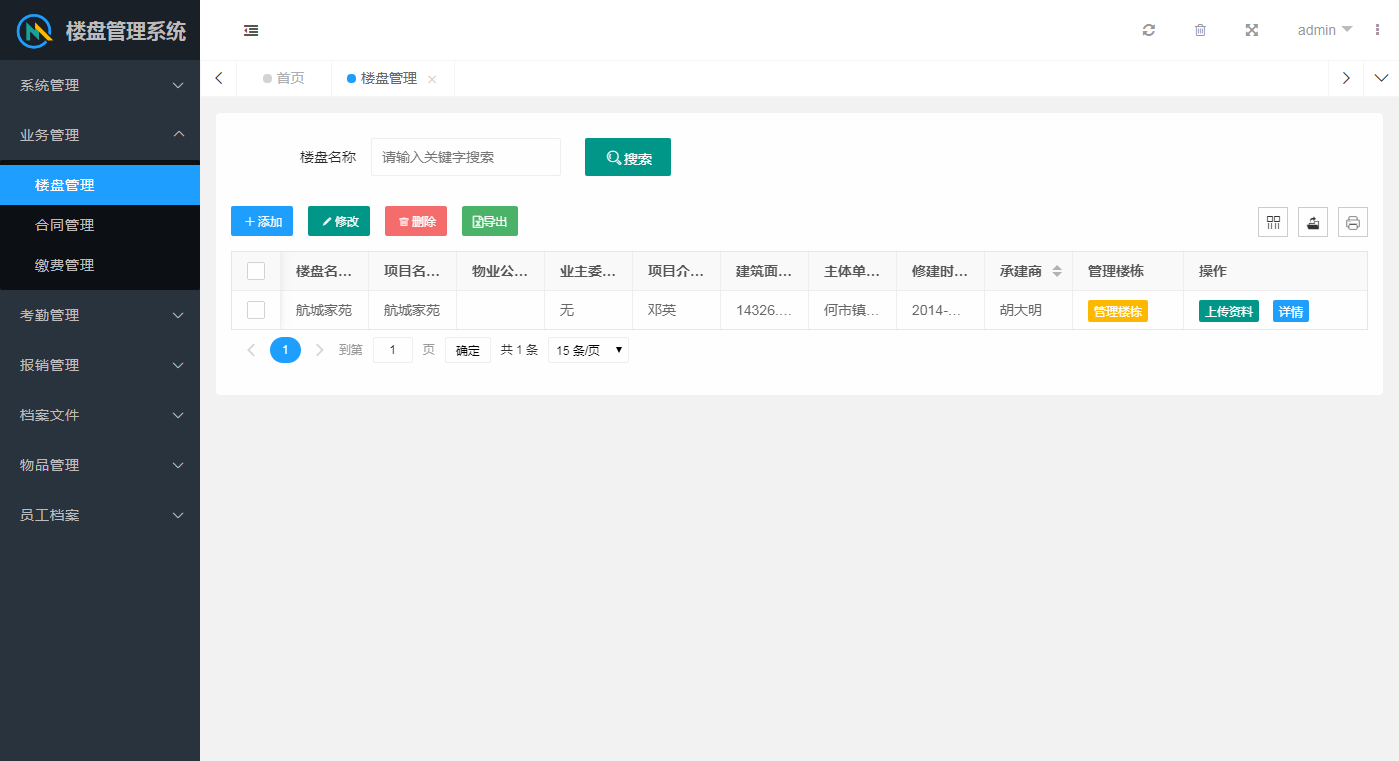This screenshot has width=1399, height=761.
Task: Check the select-all header checkbox
Action: [256, 271]
